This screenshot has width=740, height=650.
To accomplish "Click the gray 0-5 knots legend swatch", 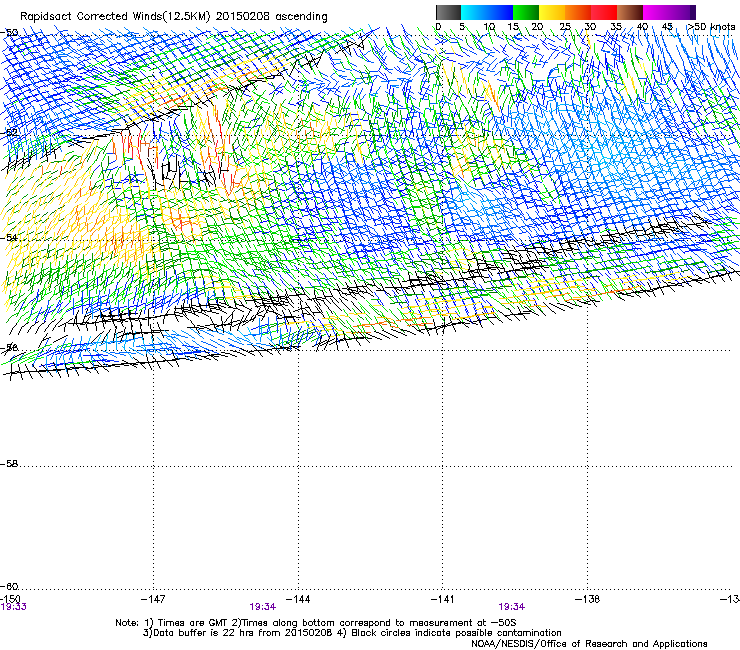I will coord(448,12).
